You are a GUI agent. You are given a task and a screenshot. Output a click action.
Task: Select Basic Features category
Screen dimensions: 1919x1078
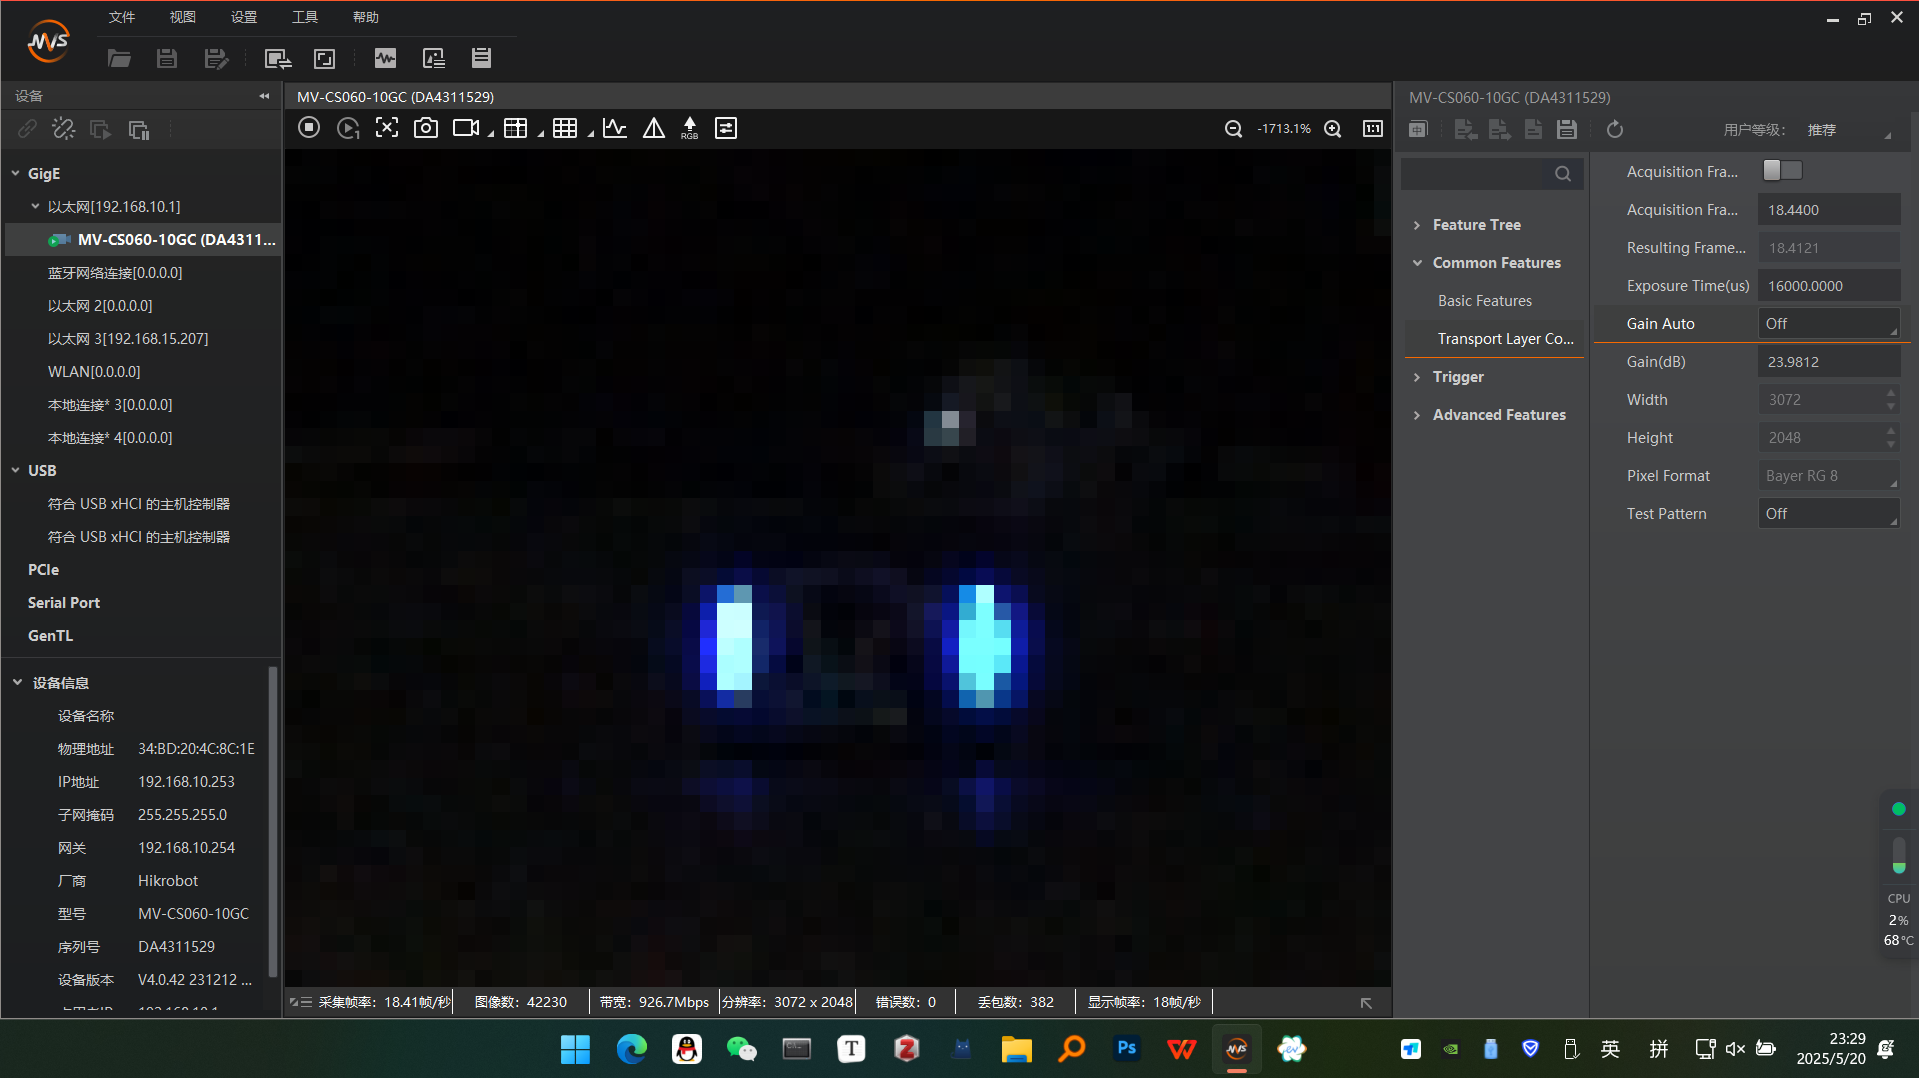click(x=1484, y=301)
